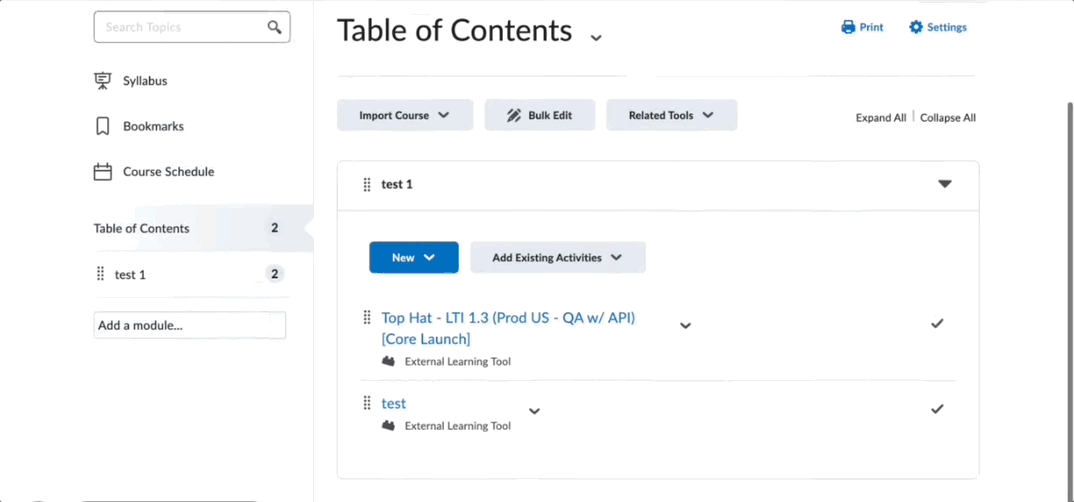This screenshot has width=1074, height=502.
Task: Toggle completion checkmark for test topic
Action: pyautogui.click(x=937, y=409)
